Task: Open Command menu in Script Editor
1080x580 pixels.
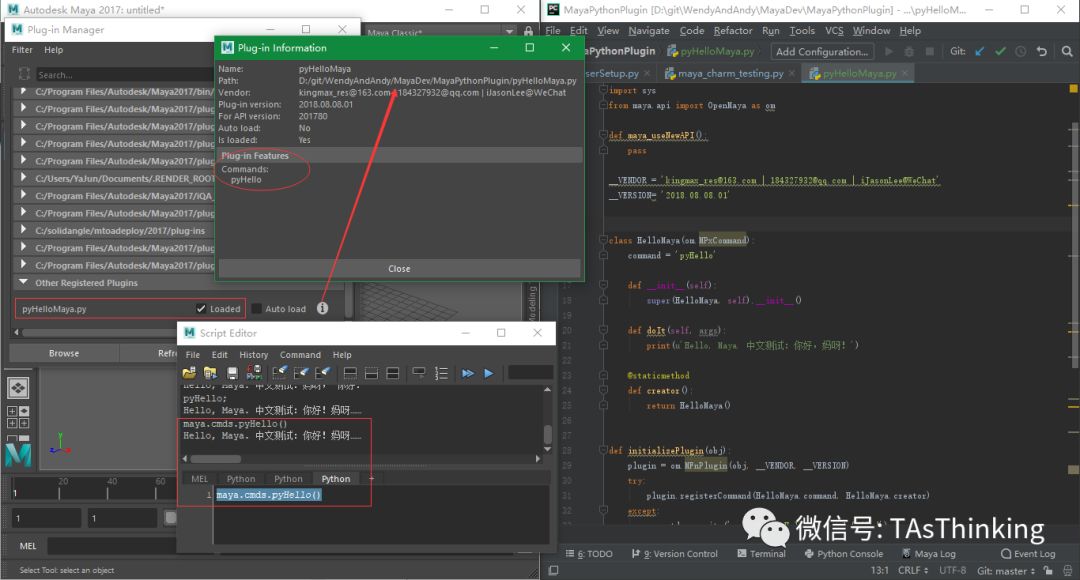Action: coord(300,355)
